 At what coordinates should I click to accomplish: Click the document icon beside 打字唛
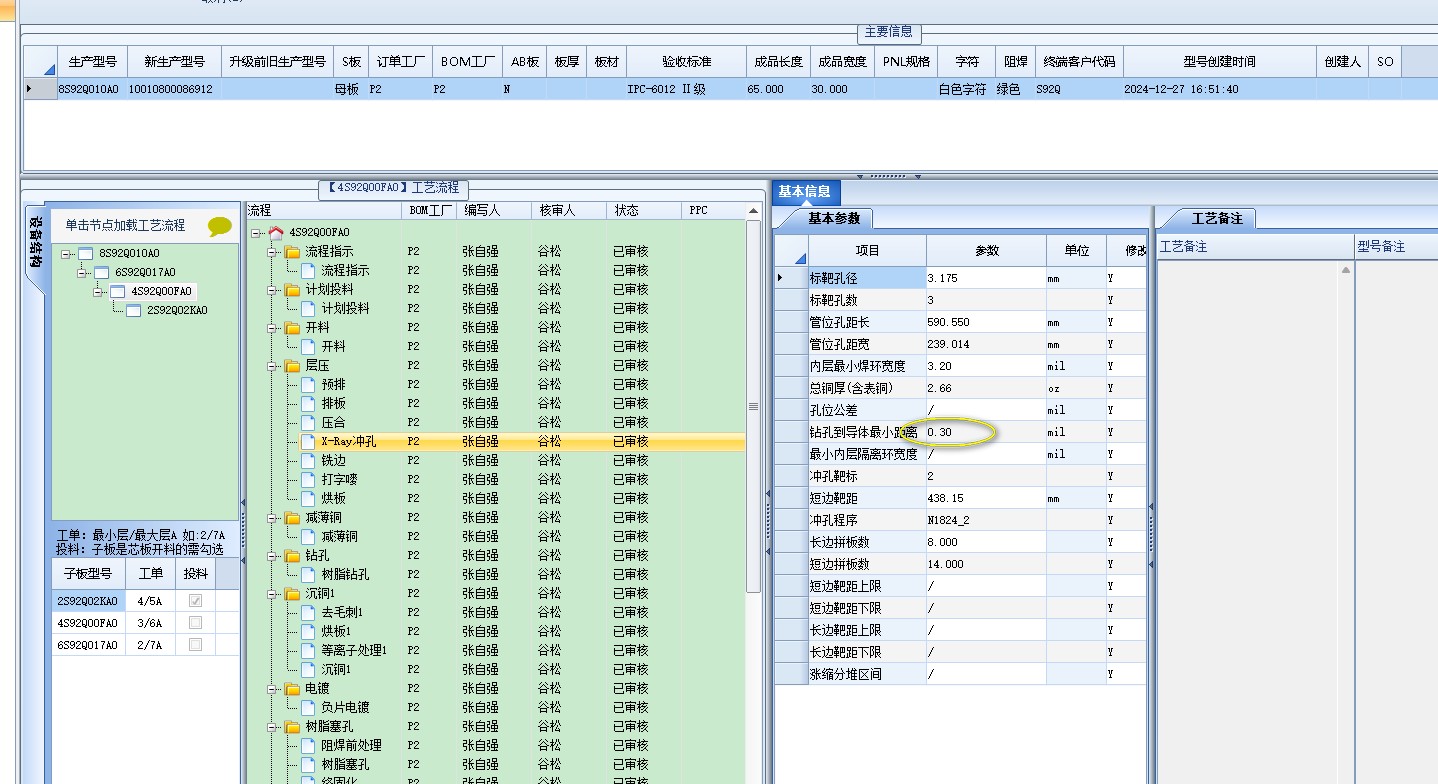point(308,479)
